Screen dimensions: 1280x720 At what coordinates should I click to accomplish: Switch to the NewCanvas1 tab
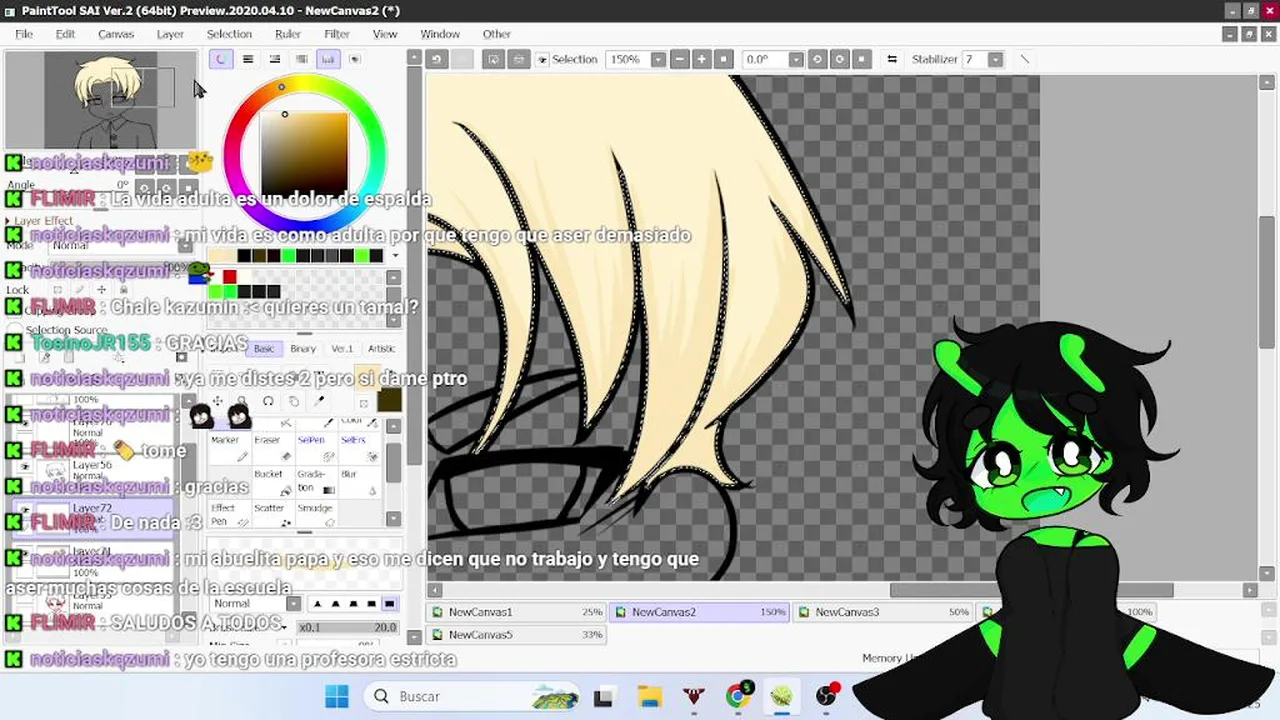point(518,612)
